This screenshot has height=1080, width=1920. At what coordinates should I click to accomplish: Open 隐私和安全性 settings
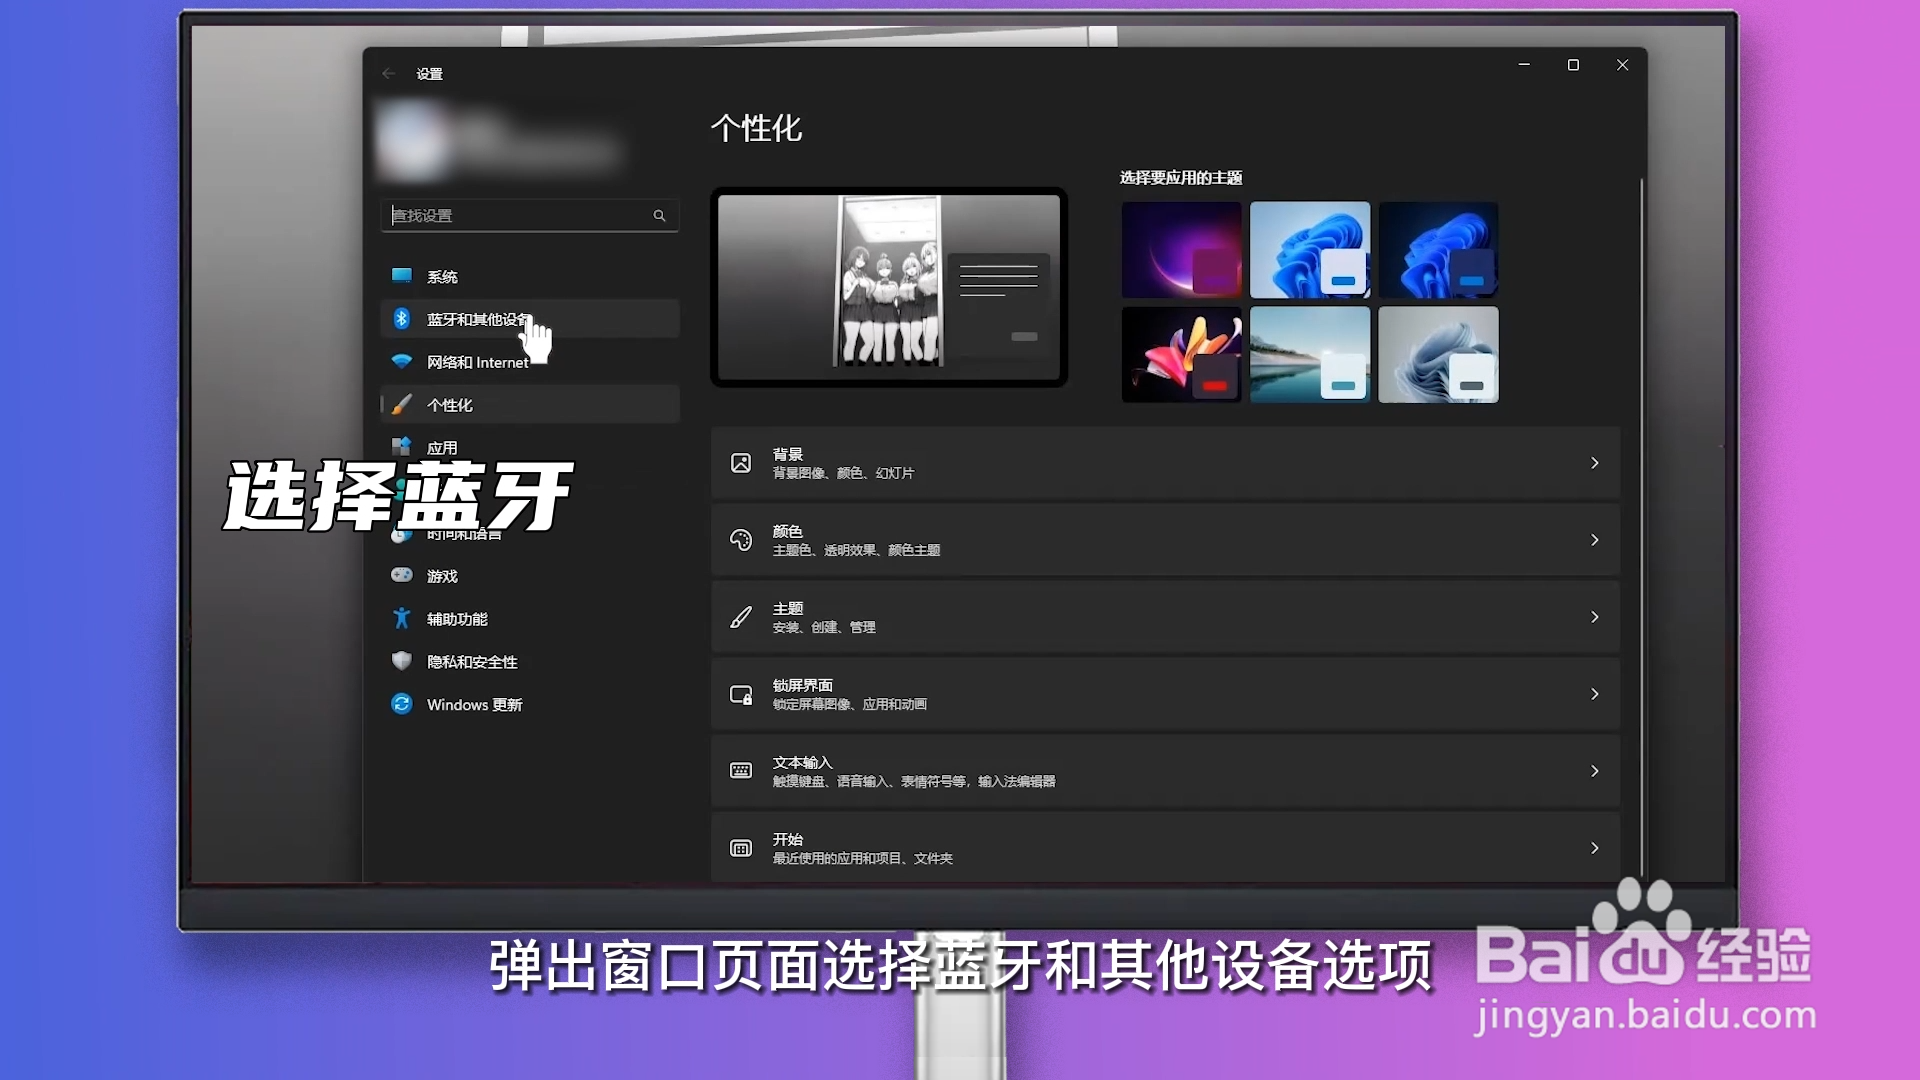click(x=530, y=662)
